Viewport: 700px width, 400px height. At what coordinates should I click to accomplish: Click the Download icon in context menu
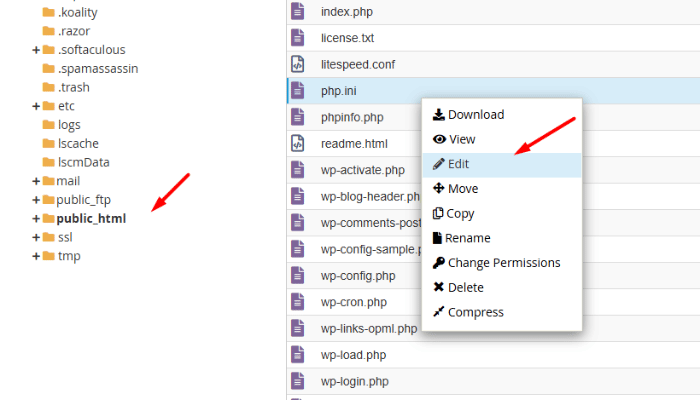pyautogui.click(x=438, y=115)
